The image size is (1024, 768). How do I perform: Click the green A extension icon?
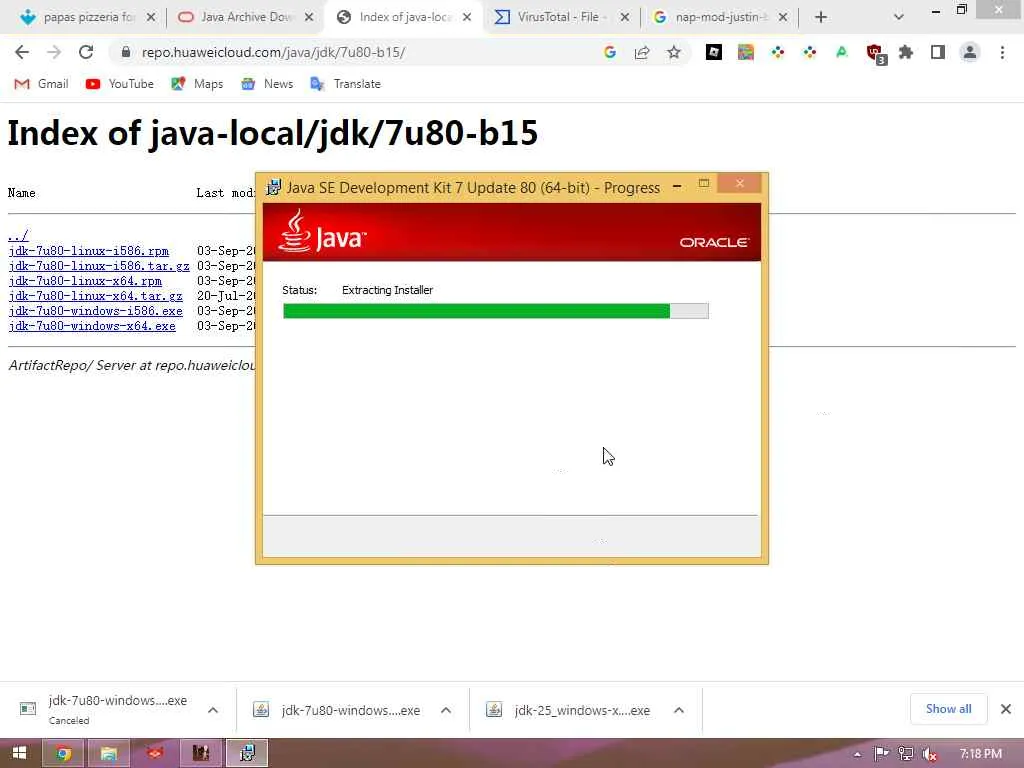842,52
